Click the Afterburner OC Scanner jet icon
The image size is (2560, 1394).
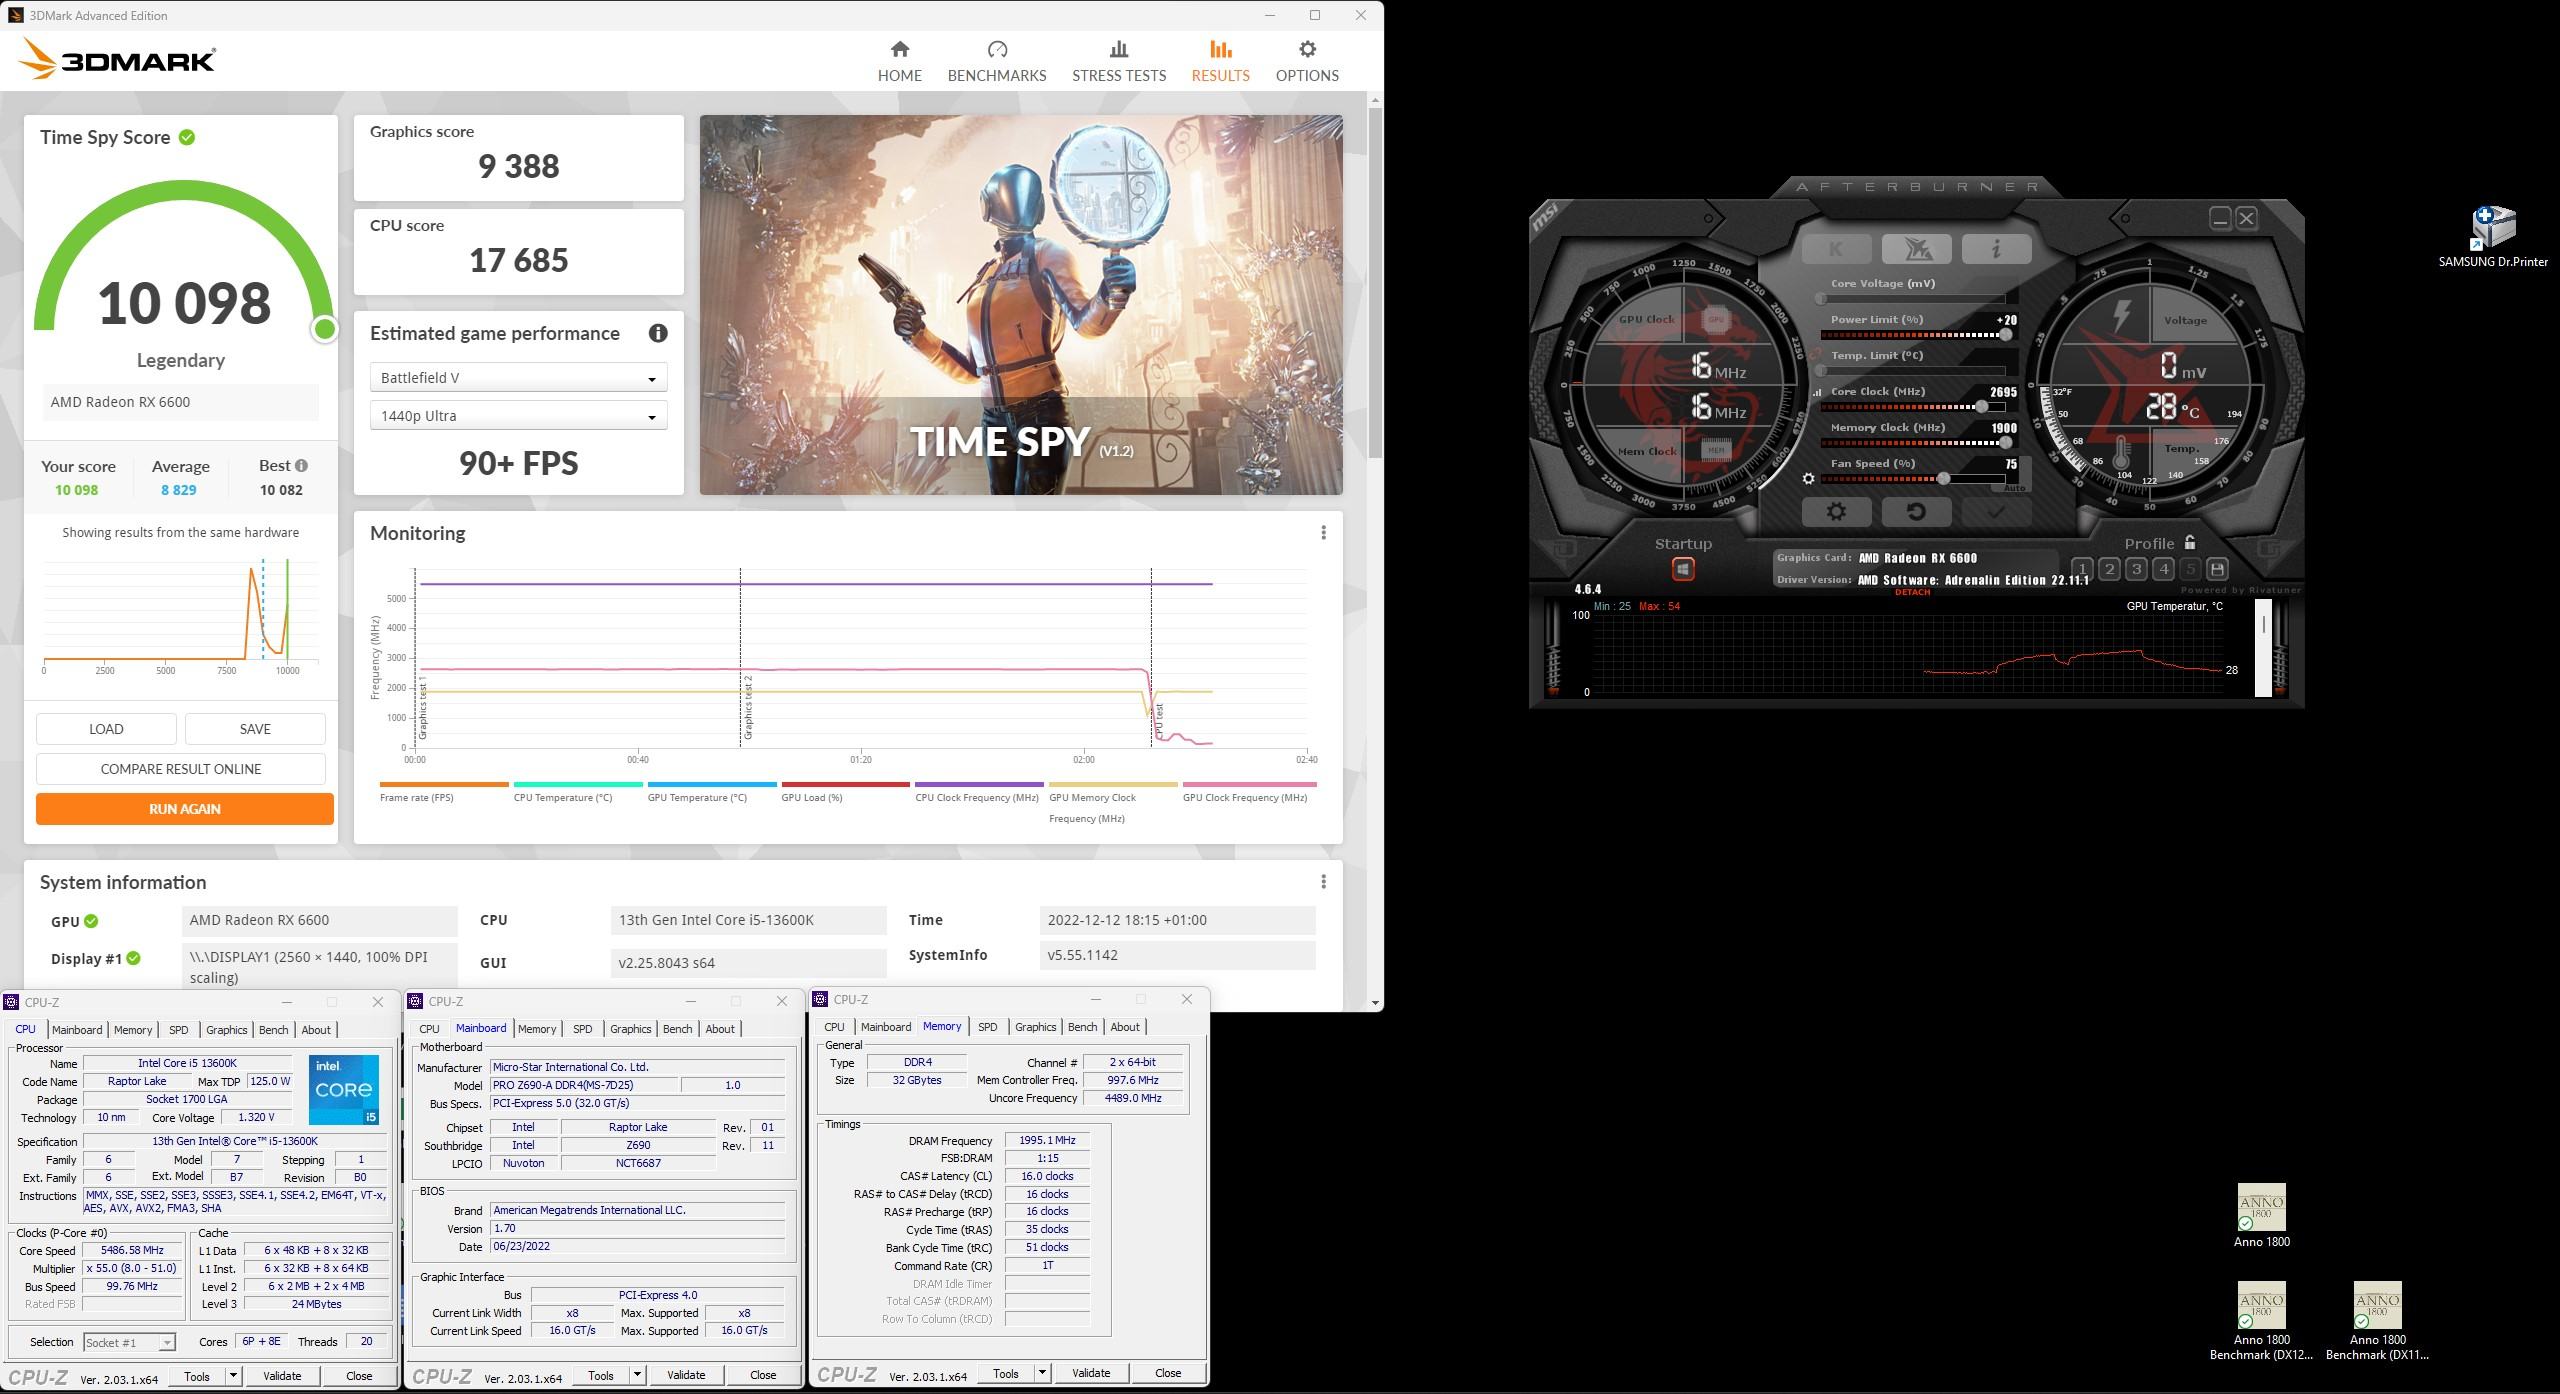[x=1916, y=249]
